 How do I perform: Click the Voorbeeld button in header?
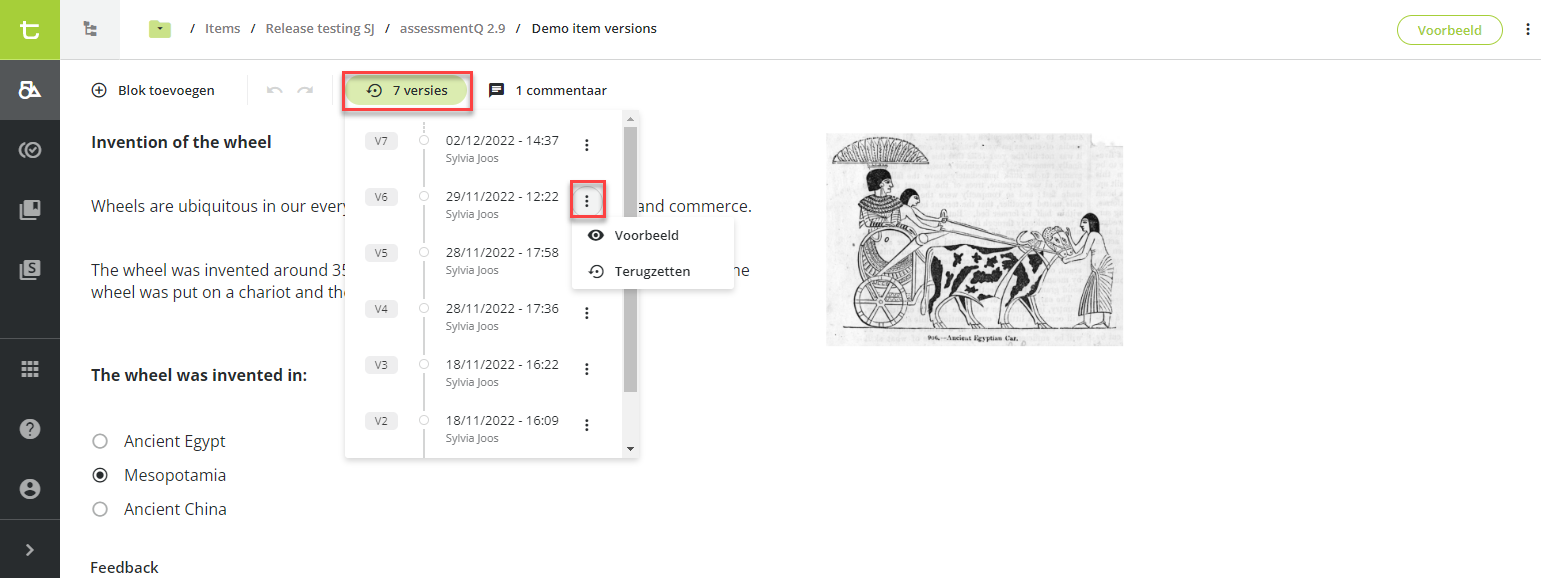(1450, 30)
